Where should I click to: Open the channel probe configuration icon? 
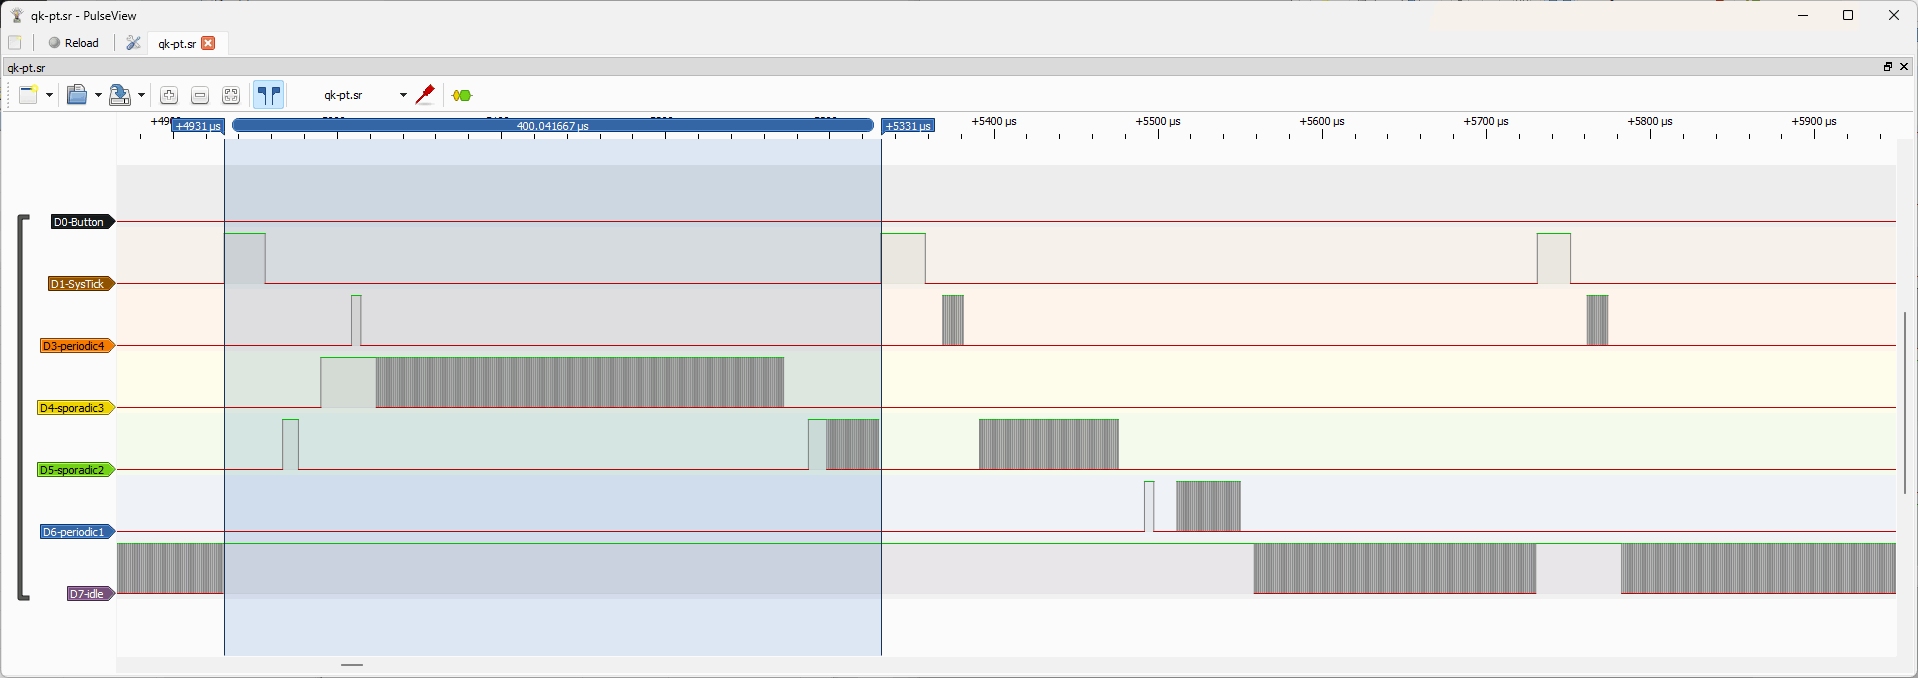(x=425, y=95)
